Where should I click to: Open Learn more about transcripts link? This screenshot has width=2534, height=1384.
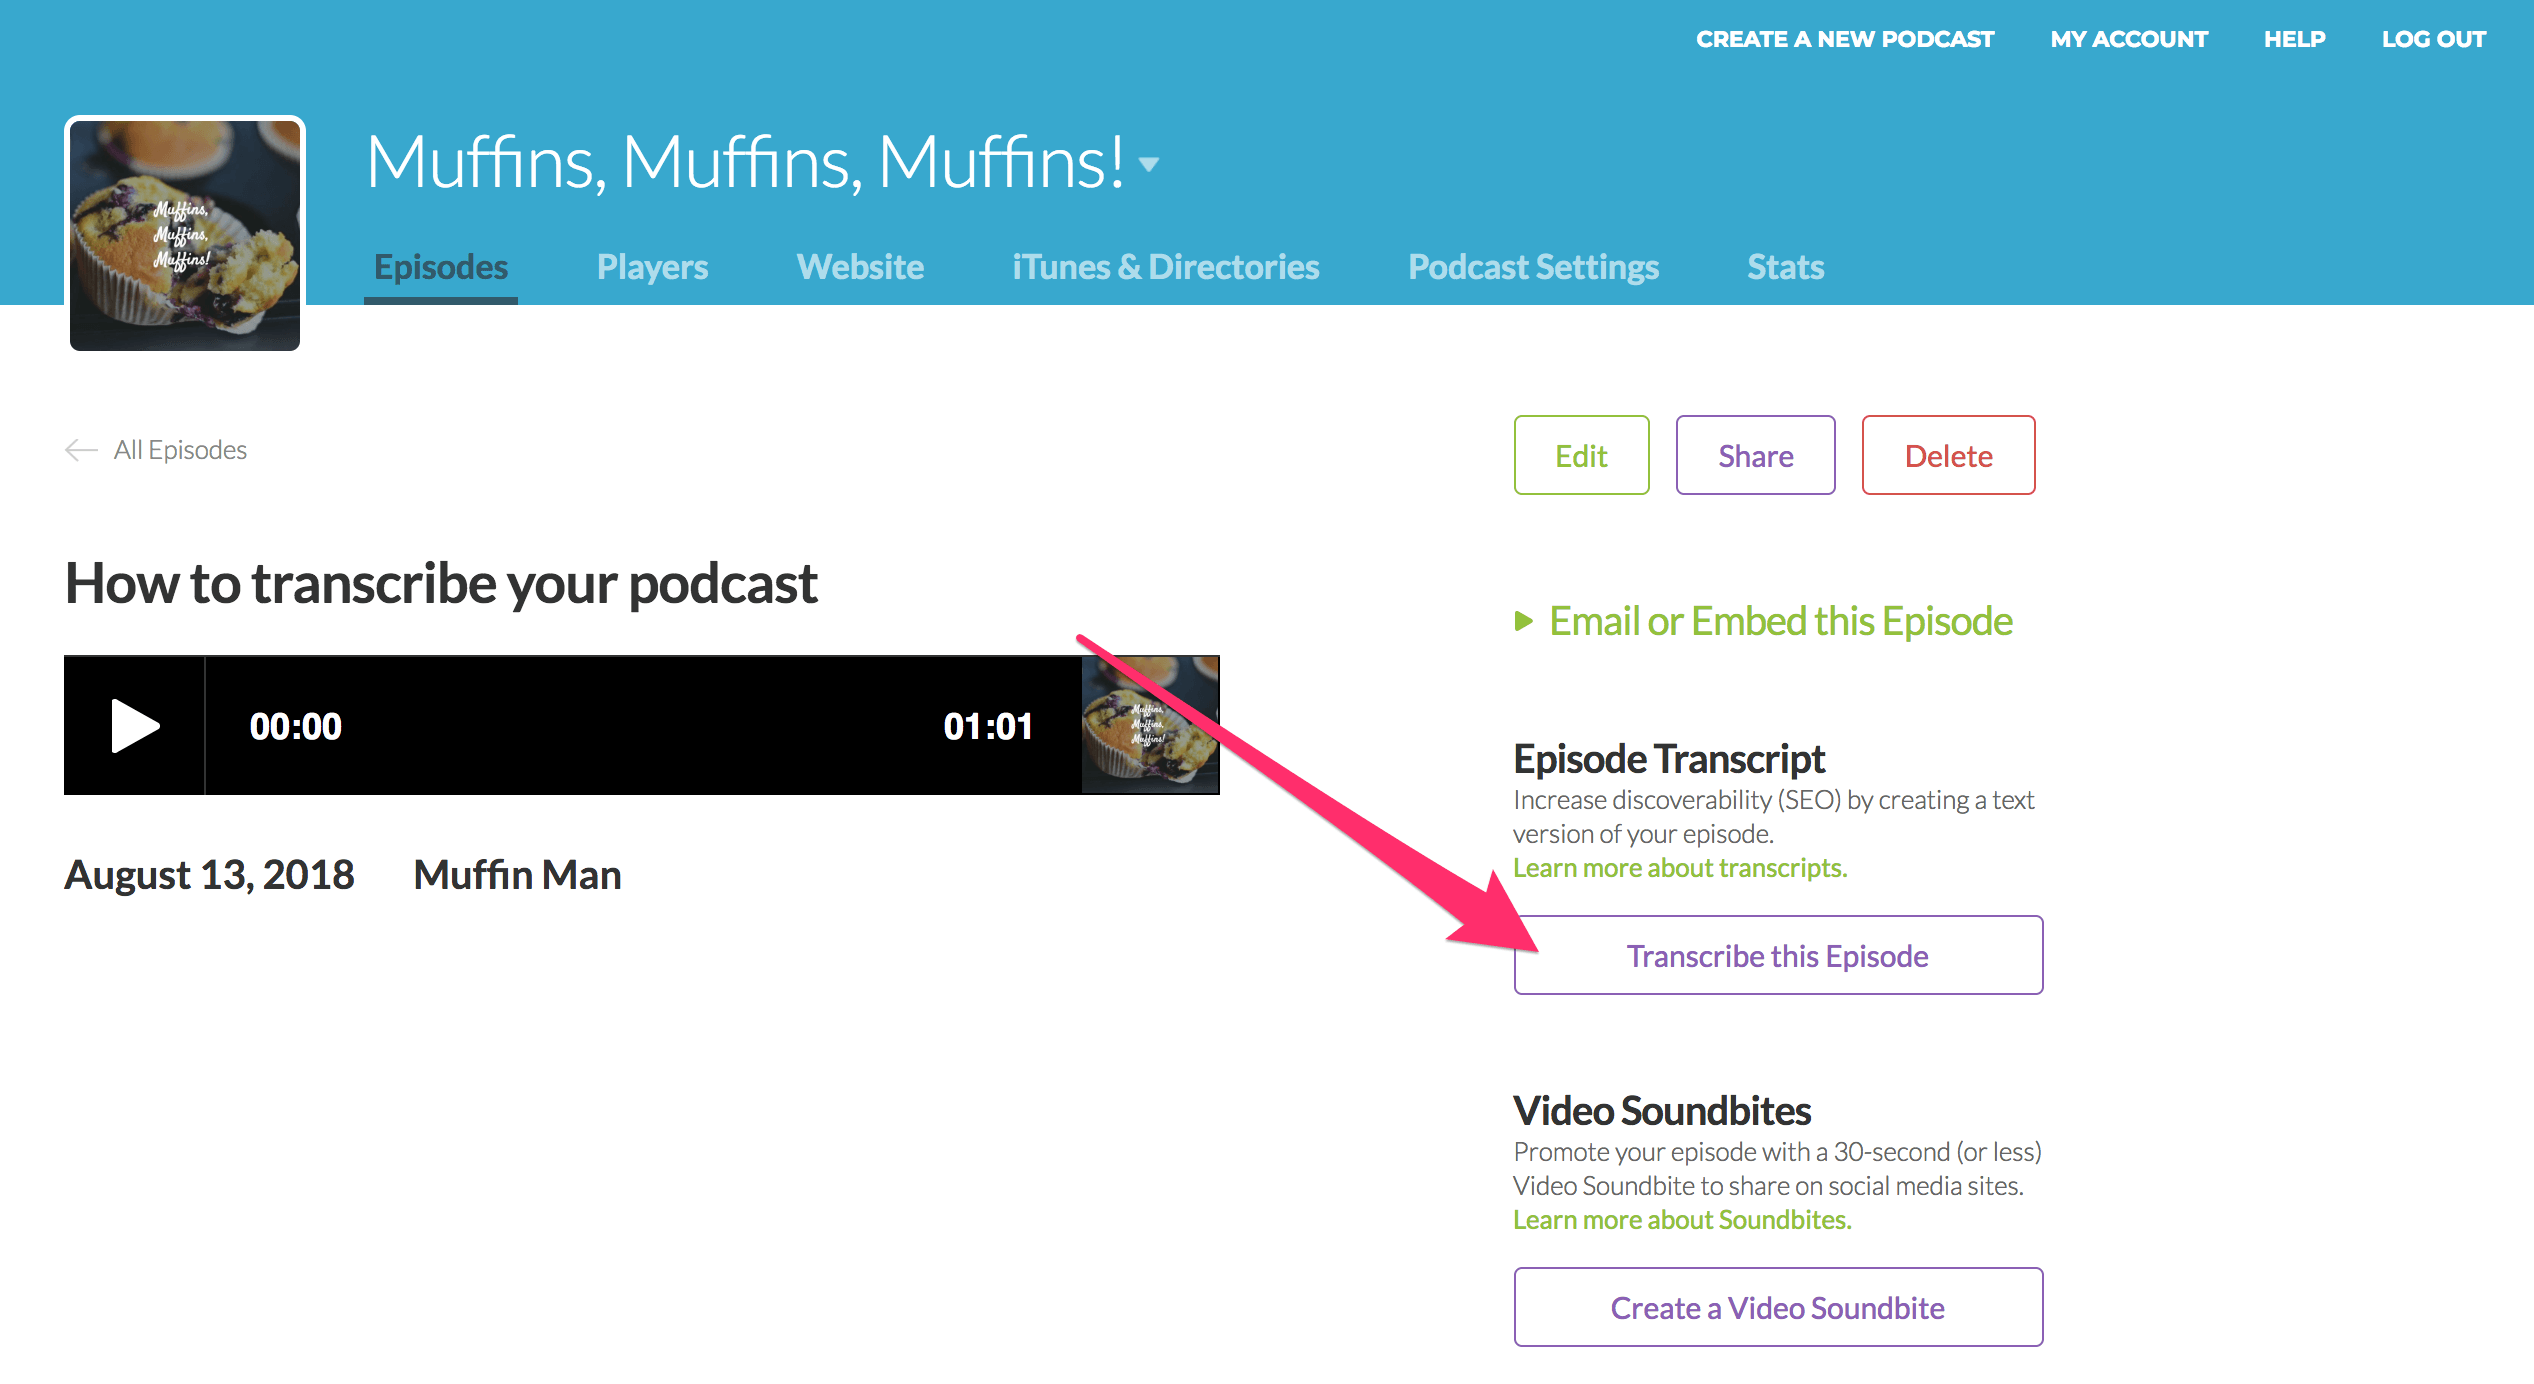tap(1680, 868)
